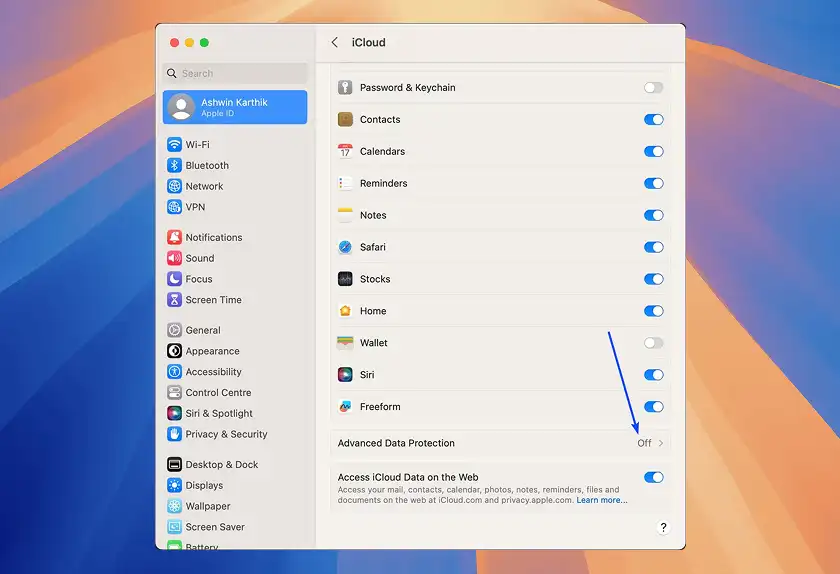This screenshot has width=840, height=574.
Task: Click the Safari compass icon
Action: click(345, 247)
